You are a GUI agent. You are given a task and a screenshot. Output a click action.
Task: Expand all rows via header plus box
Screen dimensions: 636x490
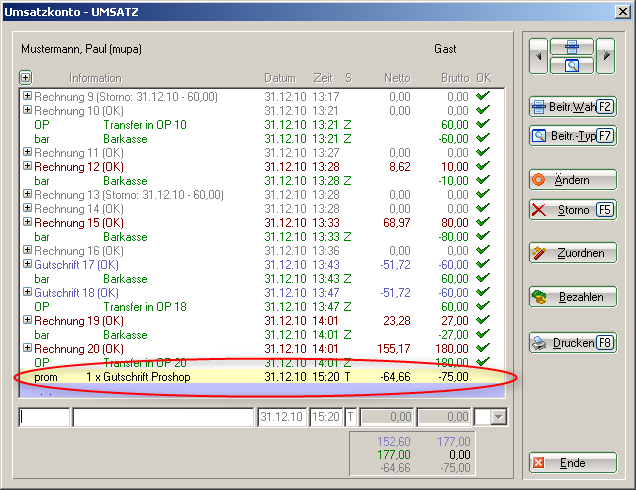click(x=26, y=77)
